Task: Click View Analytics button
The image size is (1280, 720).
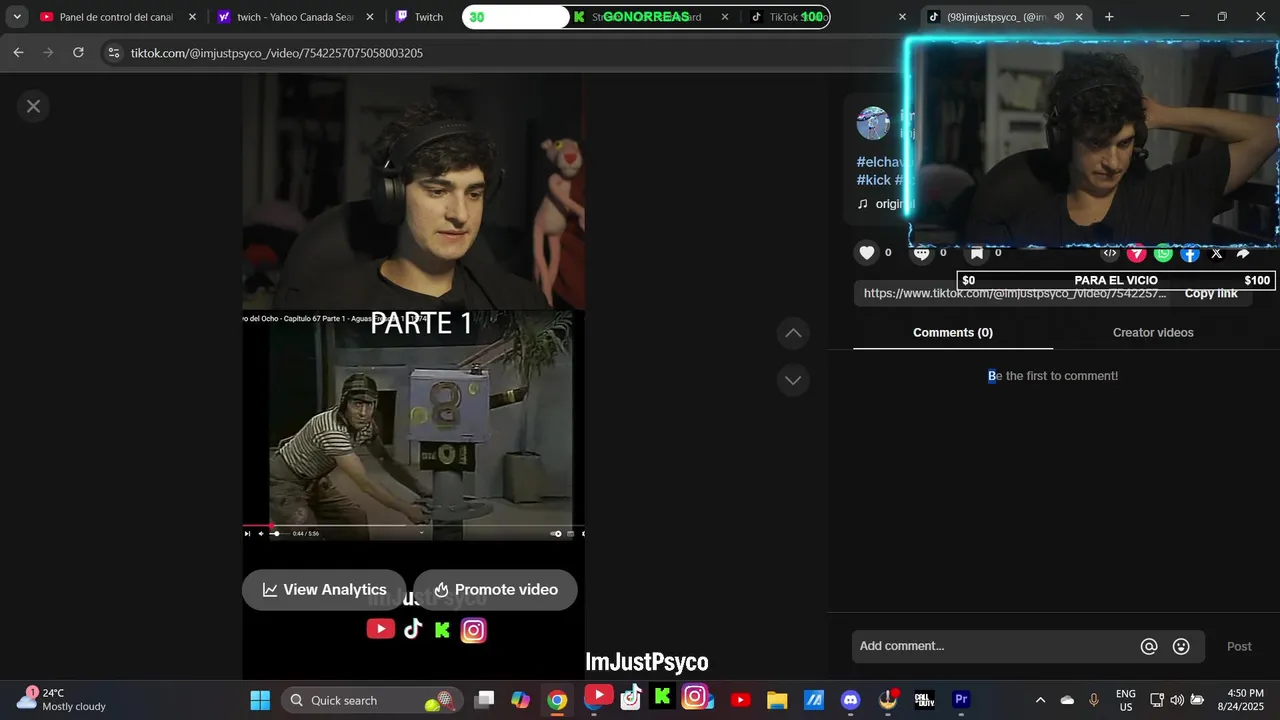Action: click(x=324, y=590)
